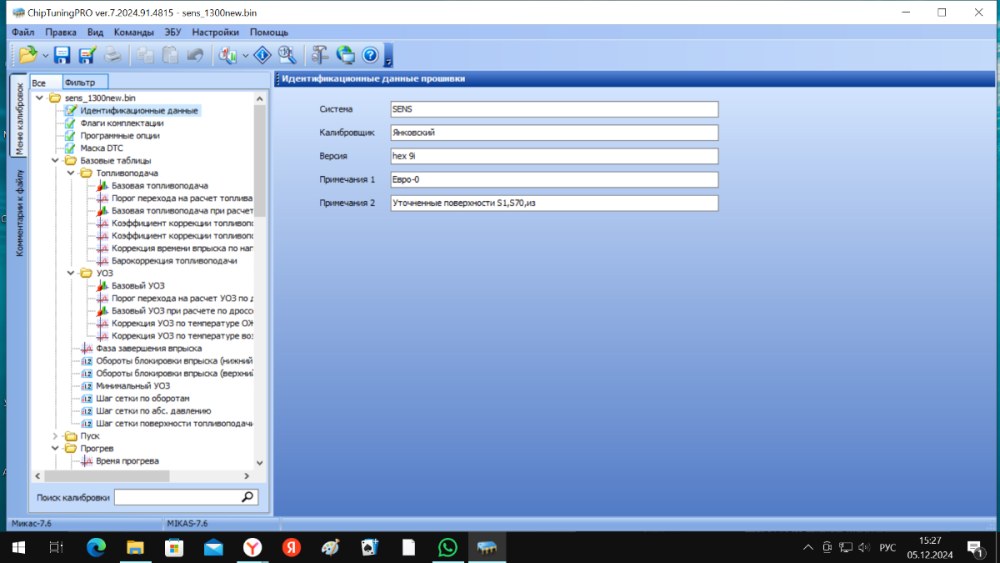The image size is (1000, 563).
Task: Select Идентификационные данные in the tree
Action: [x=139, y=110]
